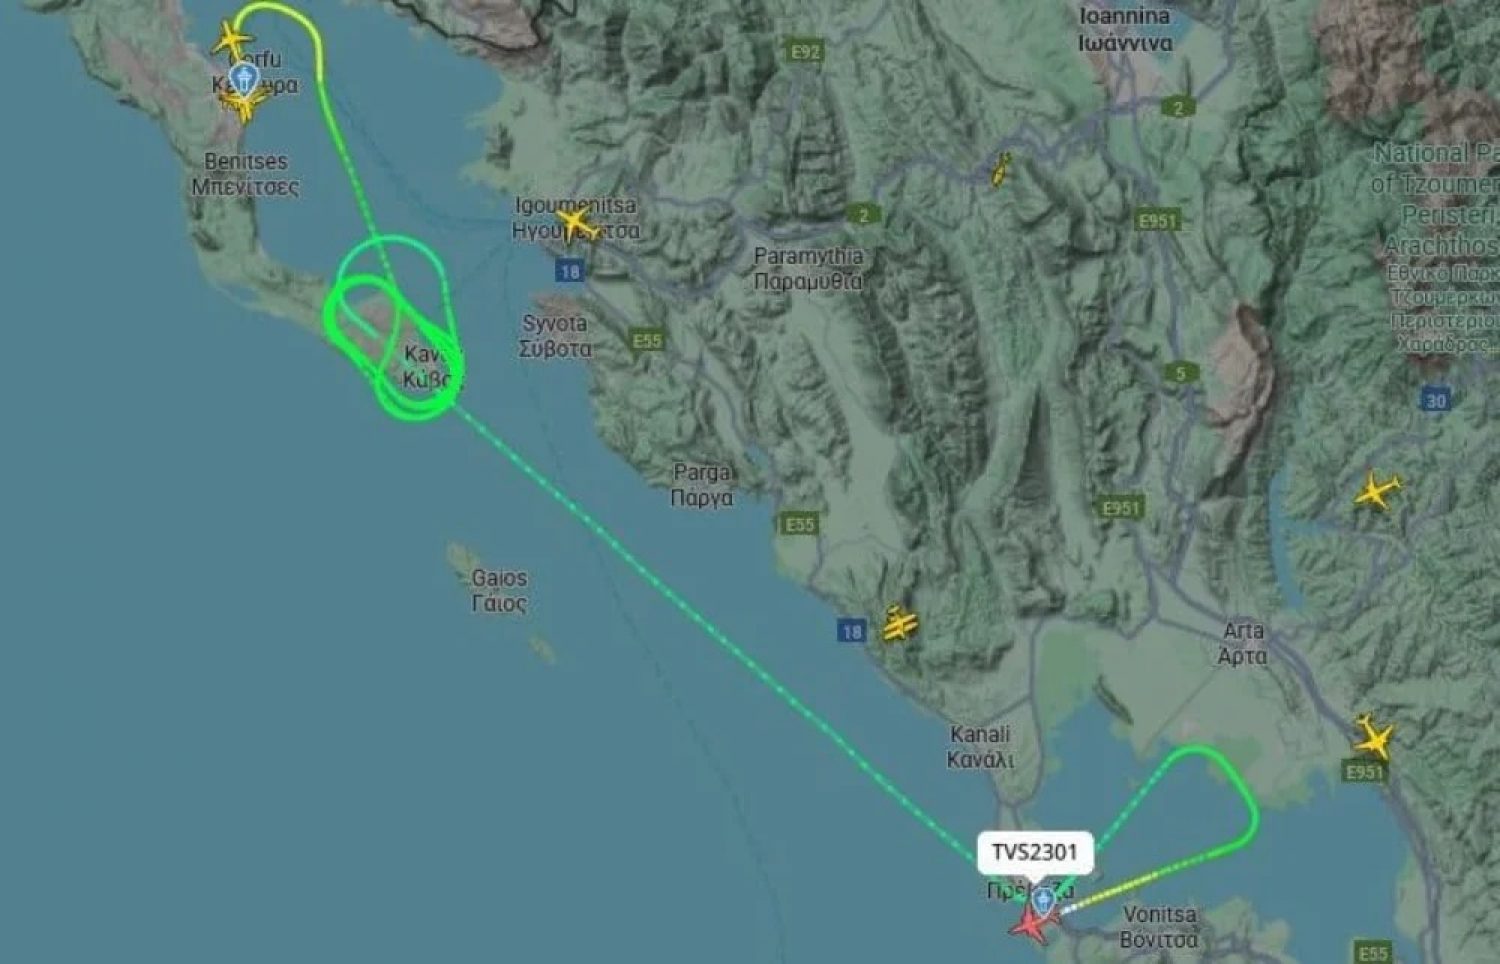Click the Ioannina city label
1500x964 pixels.
1125,30
